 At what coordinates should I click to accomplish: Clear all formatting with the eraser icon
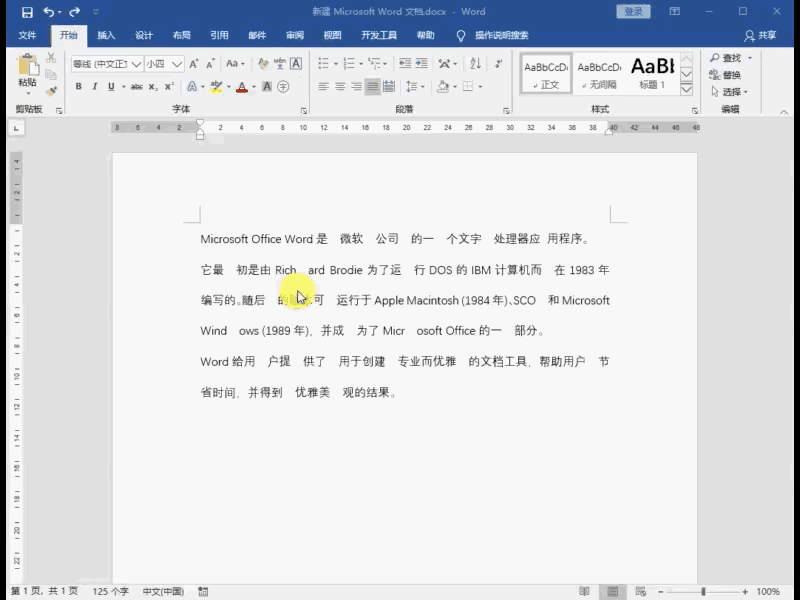(x=263, y=64)
